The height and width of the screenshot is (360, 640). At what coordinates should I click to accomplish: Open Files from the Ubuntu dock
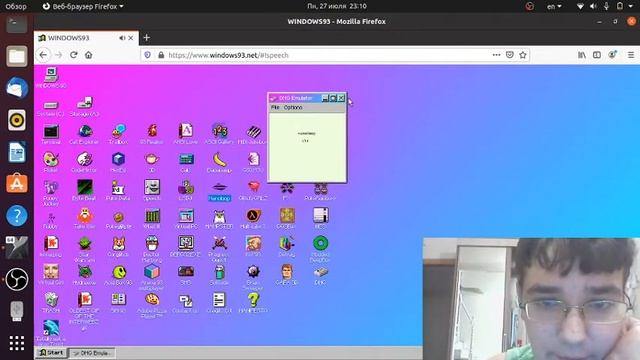(17, 56)
